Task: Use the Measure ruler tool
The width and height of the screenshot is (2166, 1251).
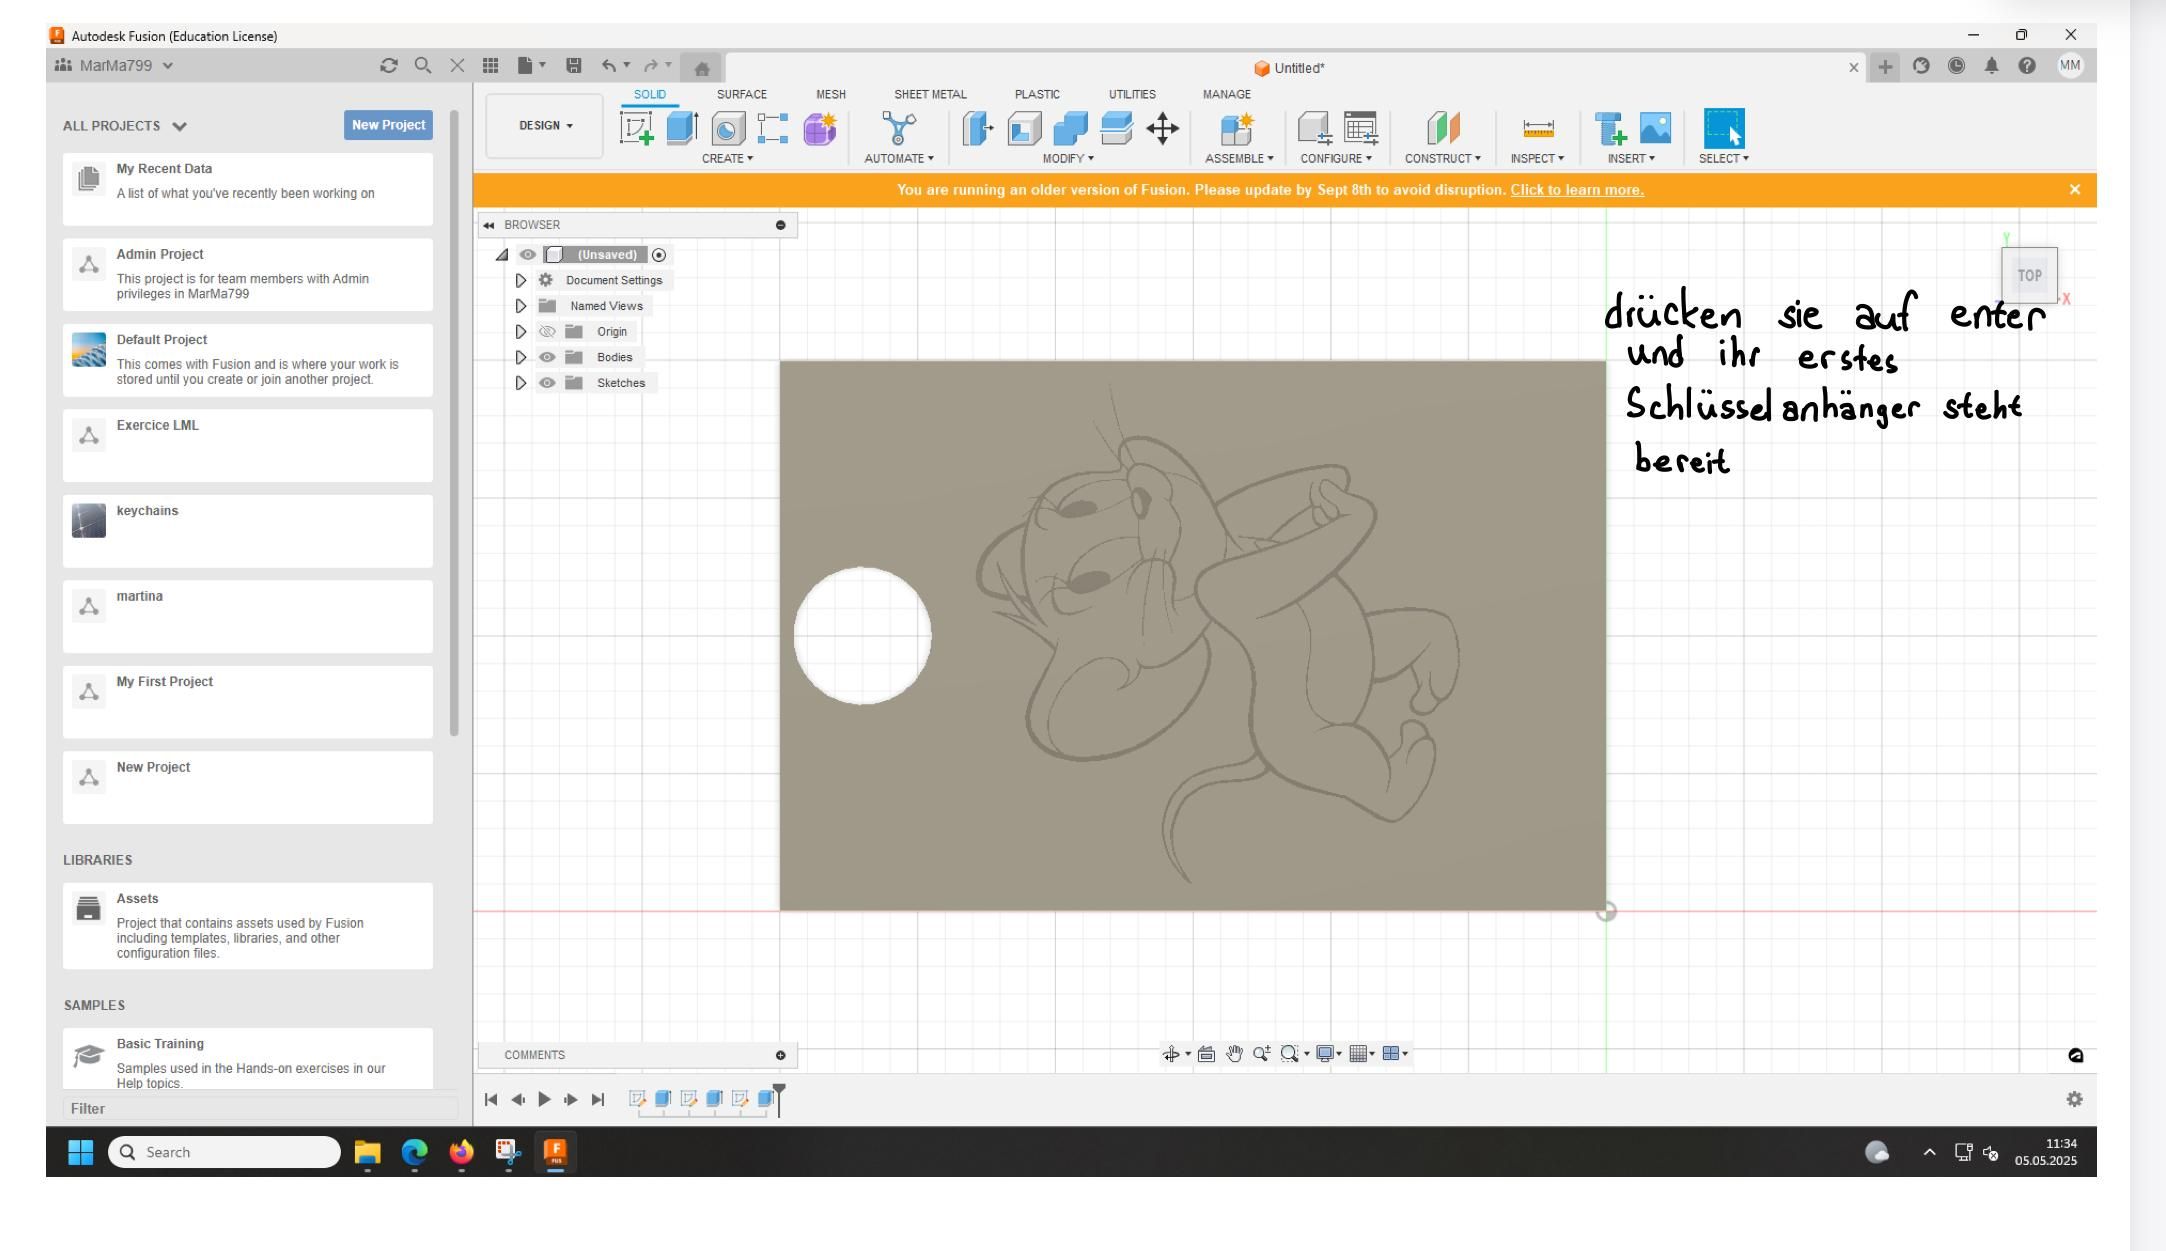Action: [1538, 129]
